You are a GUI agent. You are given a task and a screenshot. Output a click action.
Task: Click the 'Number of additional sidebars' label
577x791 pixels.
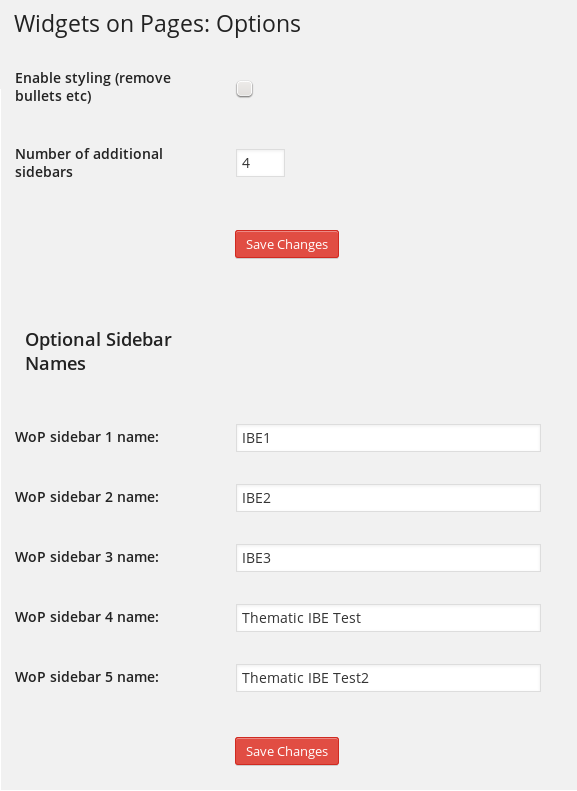click(89, 163)
